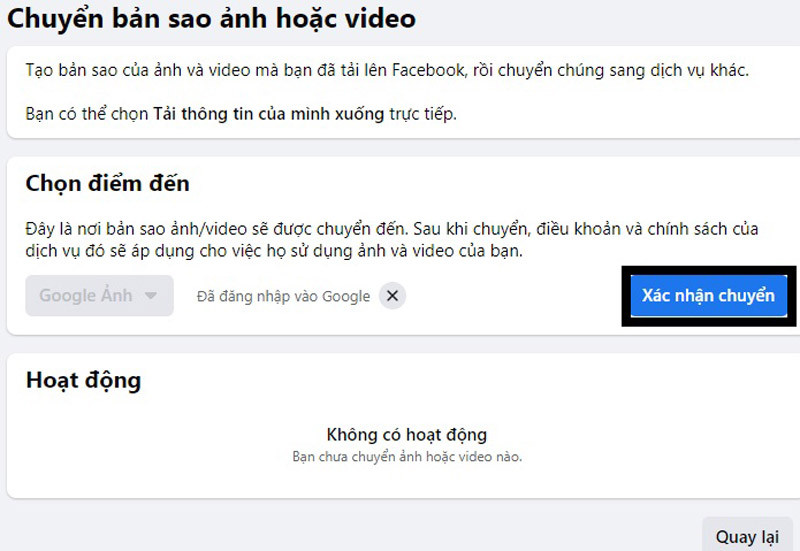Click the Không có hoạt động message
Viewport: 800px width, 551px height.
(x=406, y=435)
